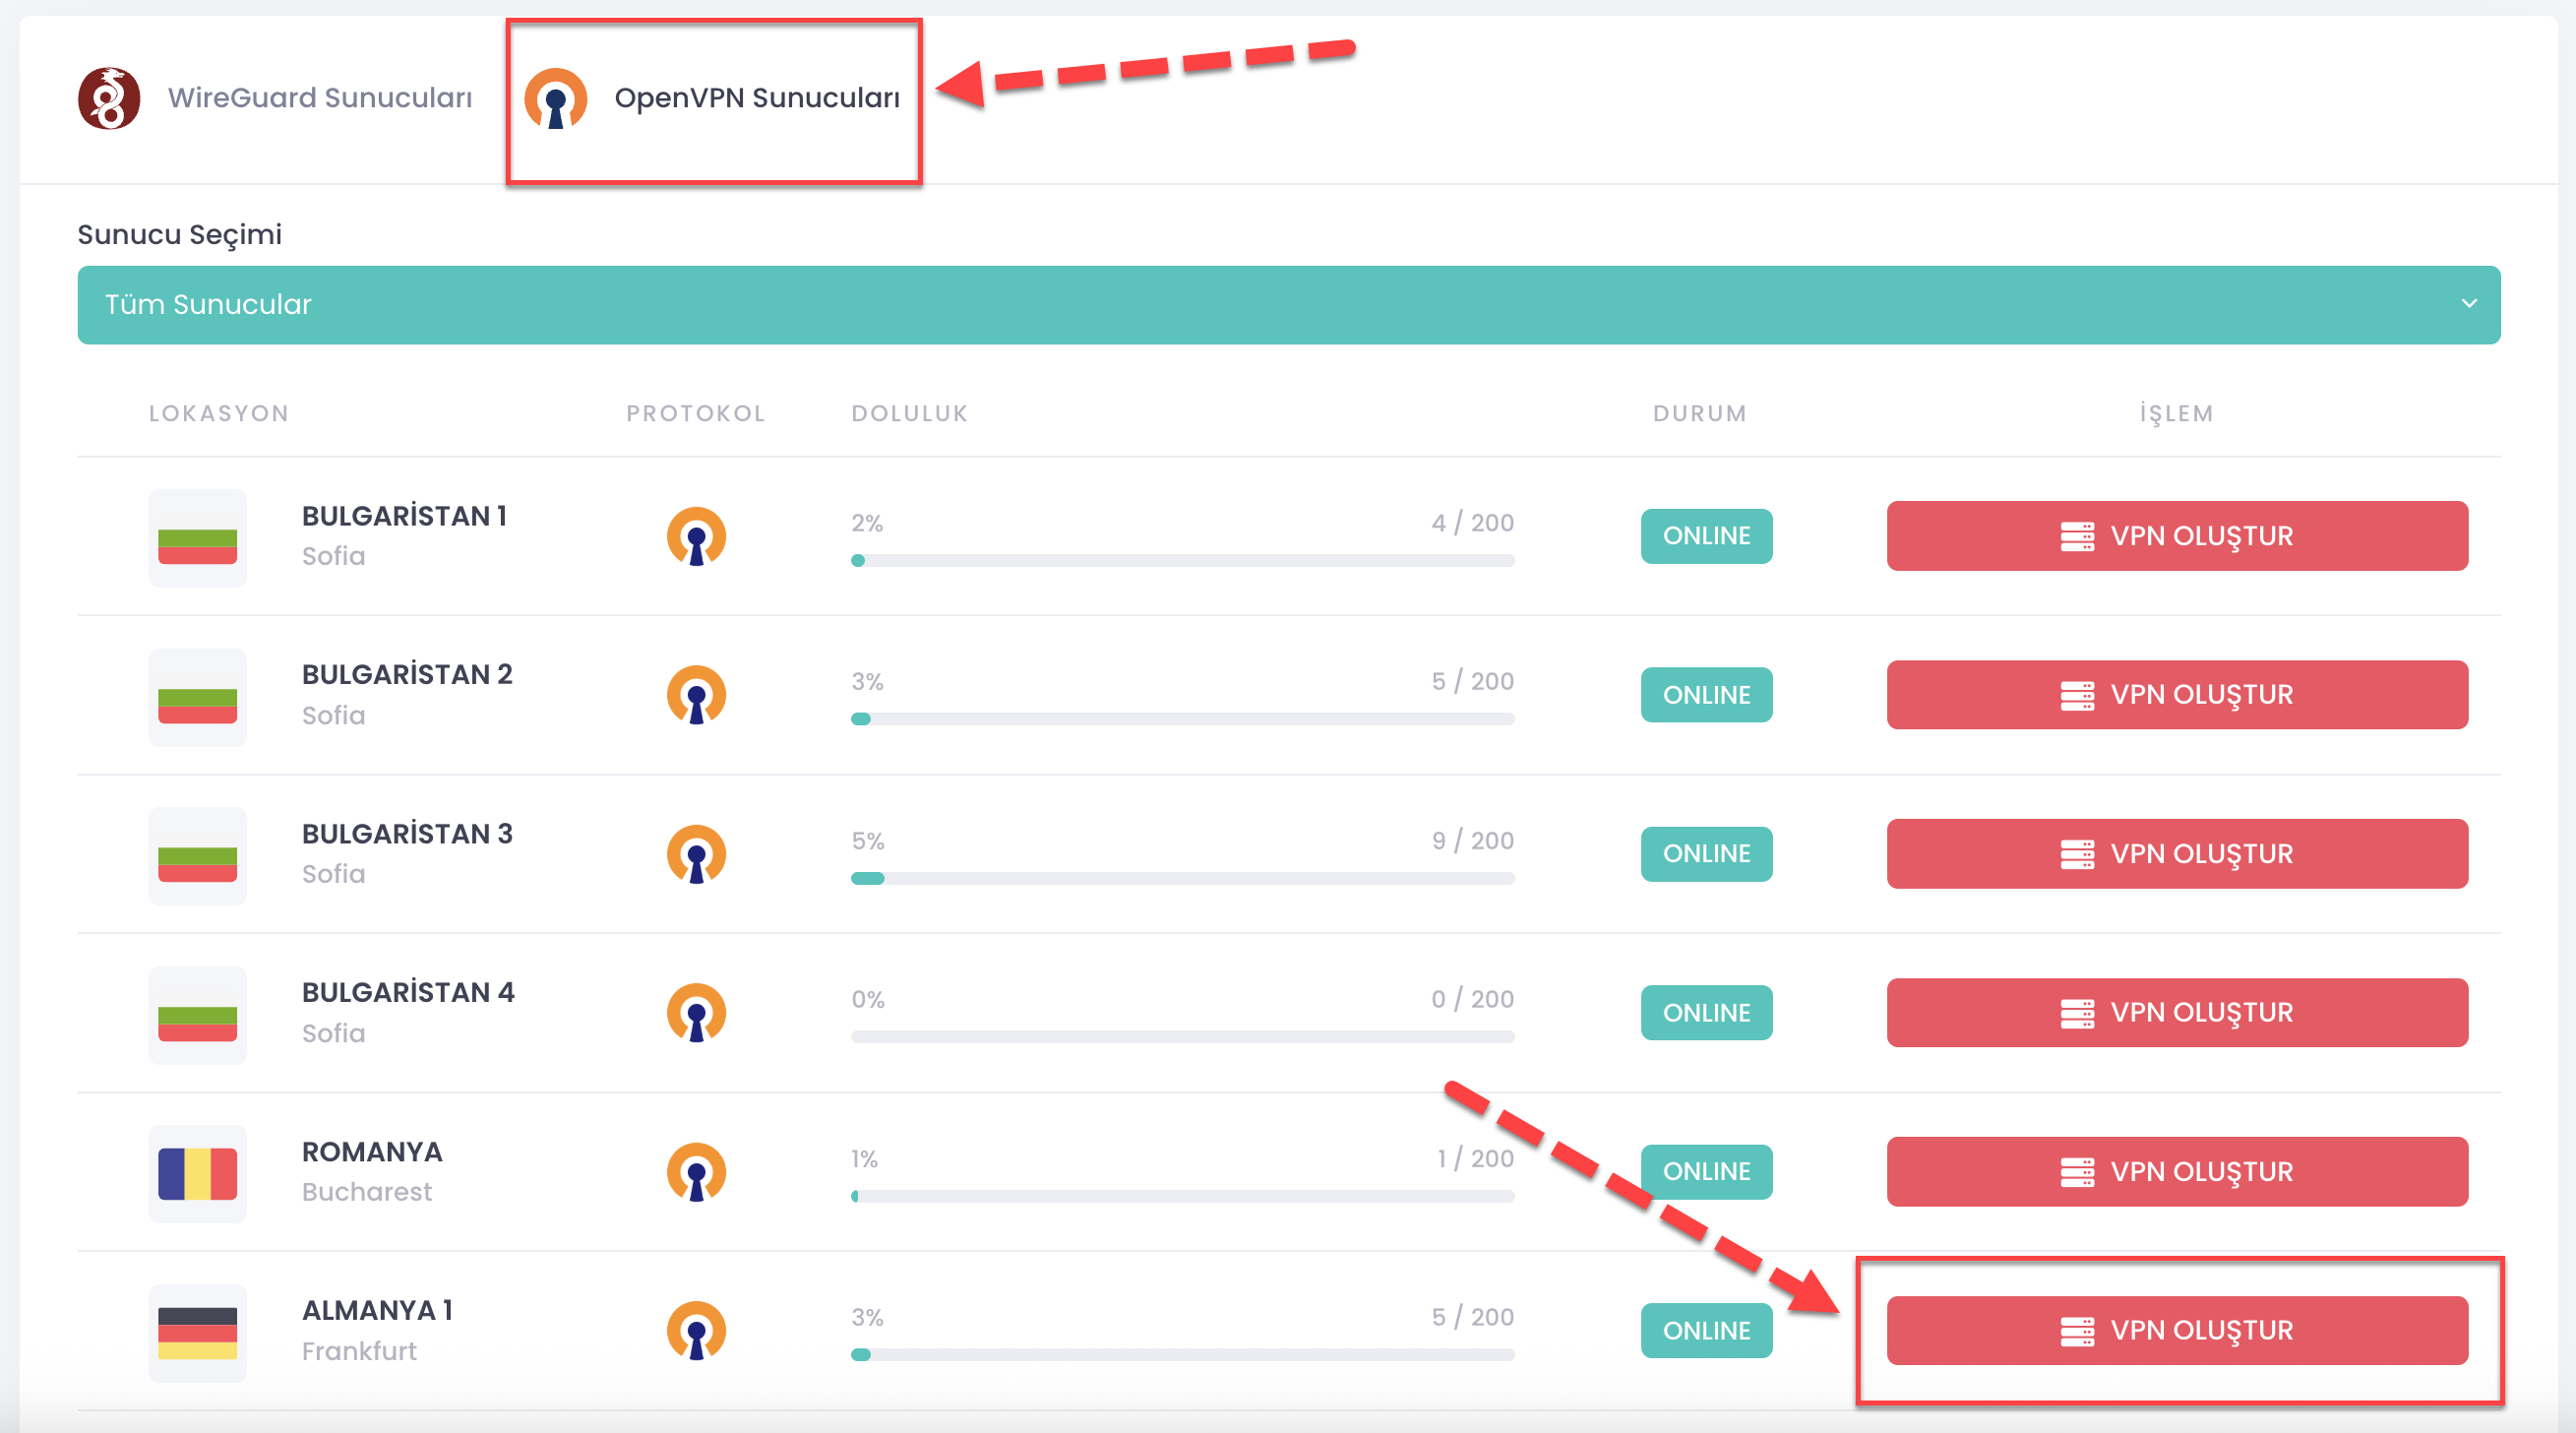Click Bulgaristan 3 flag thumbnail
Screen dimensions: 2576x1433
coord(197,857)
